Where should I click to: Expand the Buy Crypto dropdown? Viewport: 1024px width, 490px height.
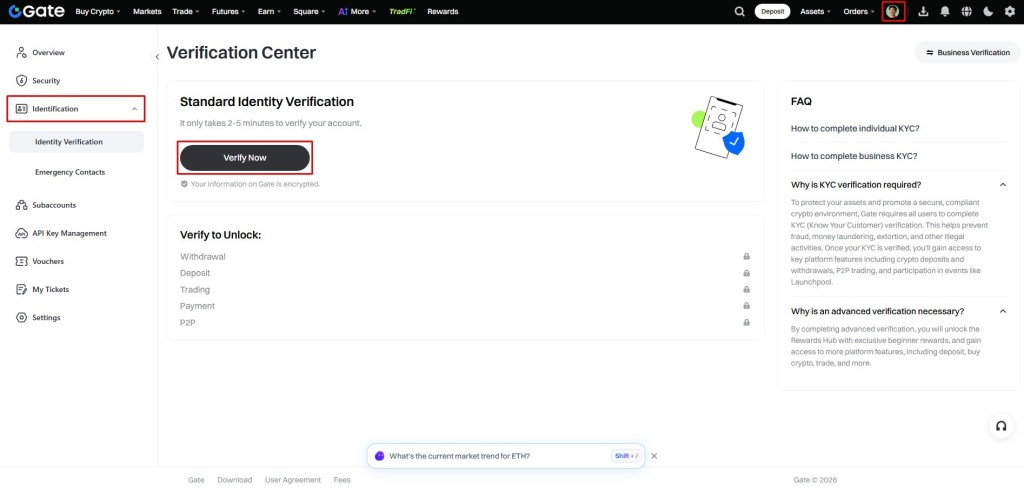coord(98,11)
